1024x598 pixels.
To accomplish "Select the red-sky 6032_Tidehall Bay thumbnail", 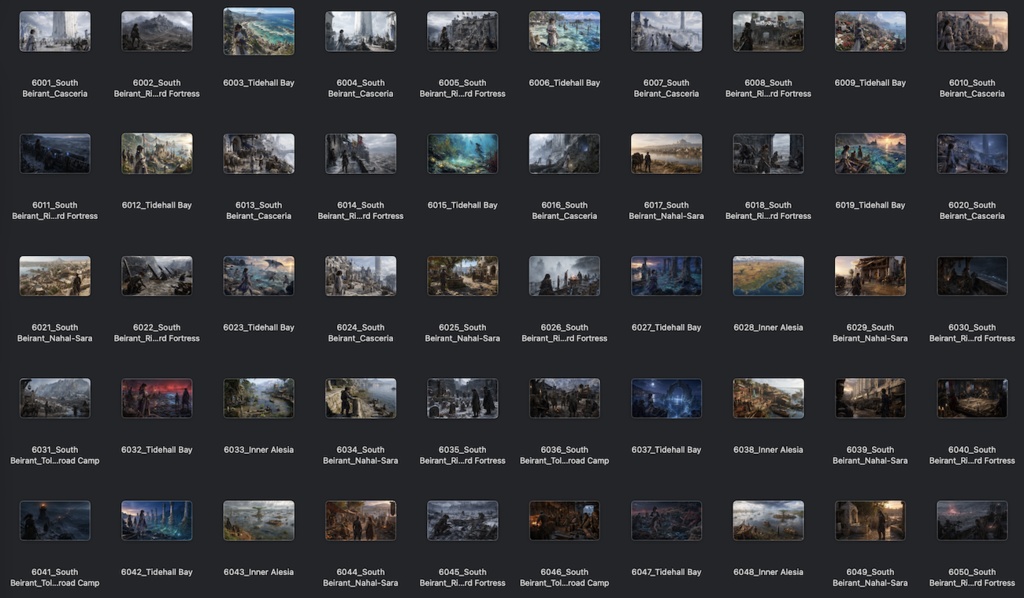I will [x=157, y=398].
